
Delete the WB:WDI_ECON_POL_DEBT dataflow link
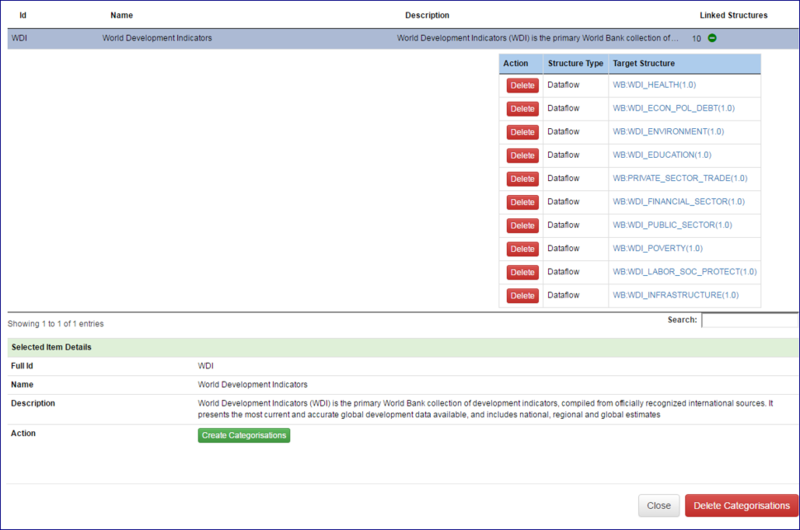pos(522,108)
